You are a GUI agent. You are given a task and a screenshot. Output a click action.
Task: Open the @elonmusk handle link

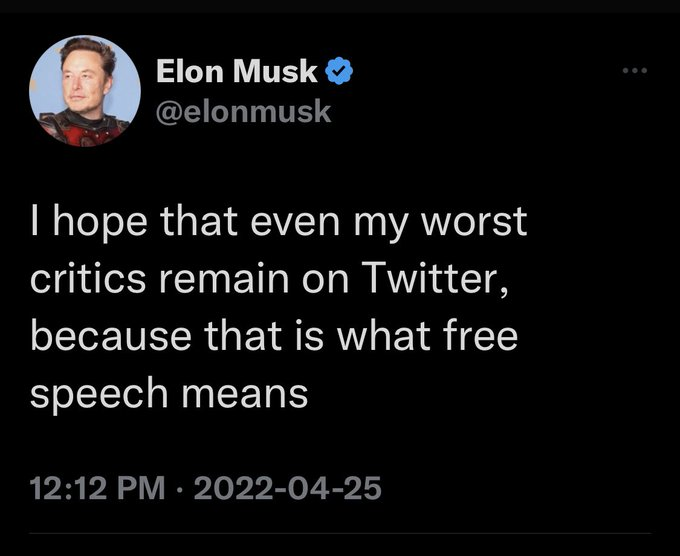(x=244, y=111)
